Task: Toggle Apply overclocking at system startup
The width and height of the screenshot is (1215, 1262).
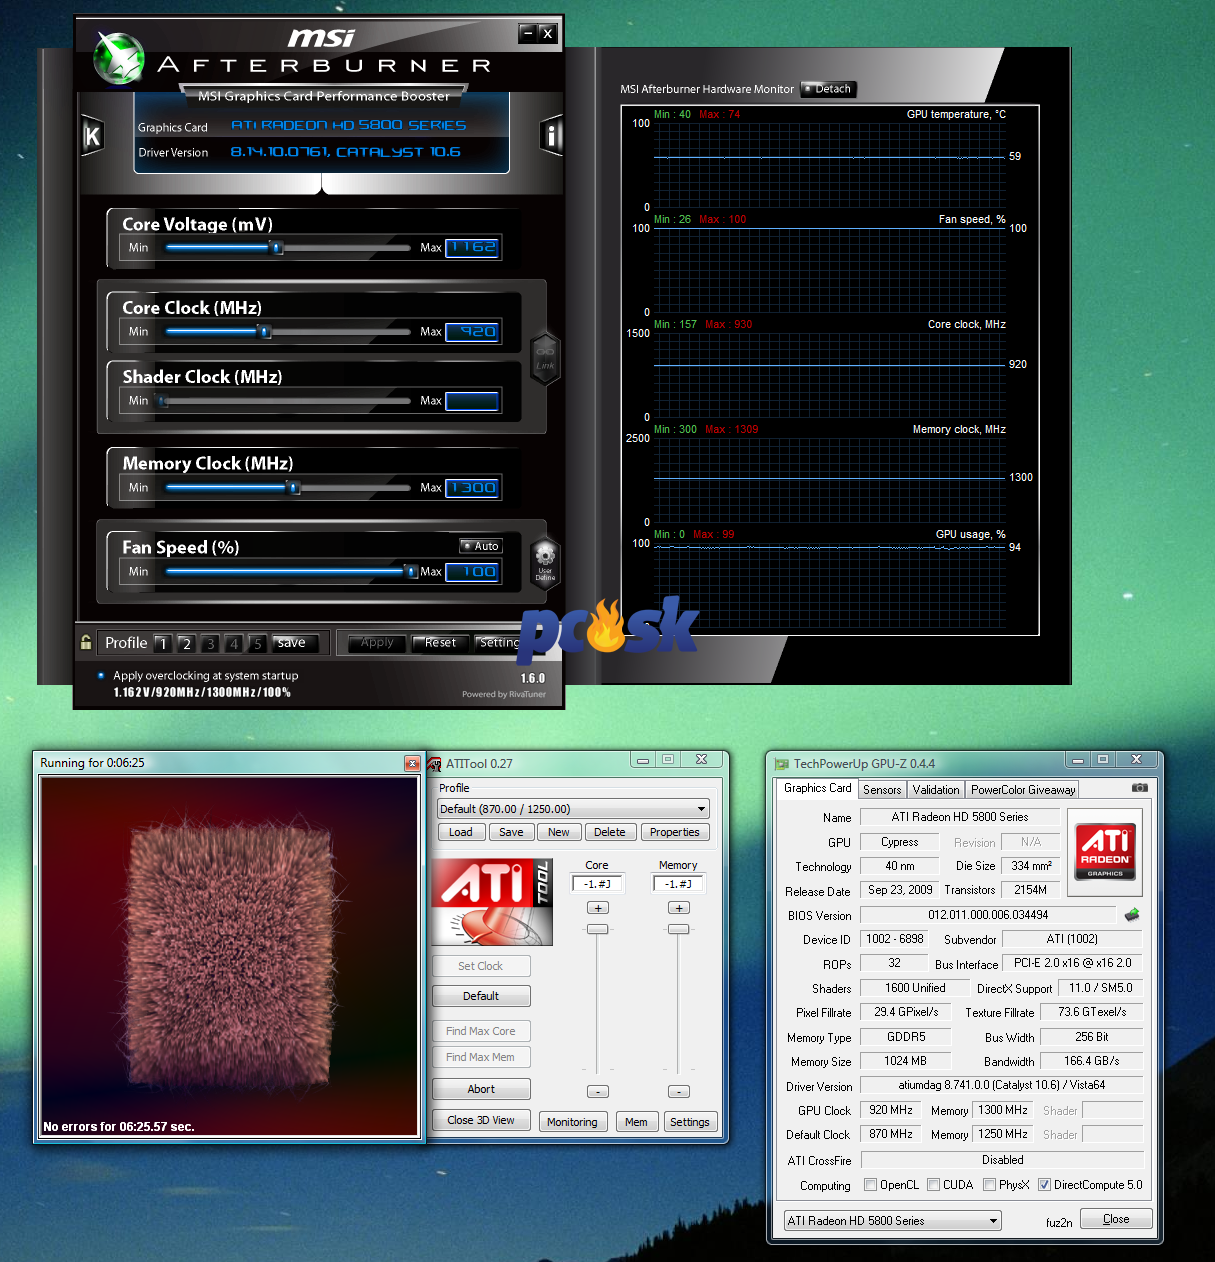Action: pyautogui.click(x=100, y=675)
